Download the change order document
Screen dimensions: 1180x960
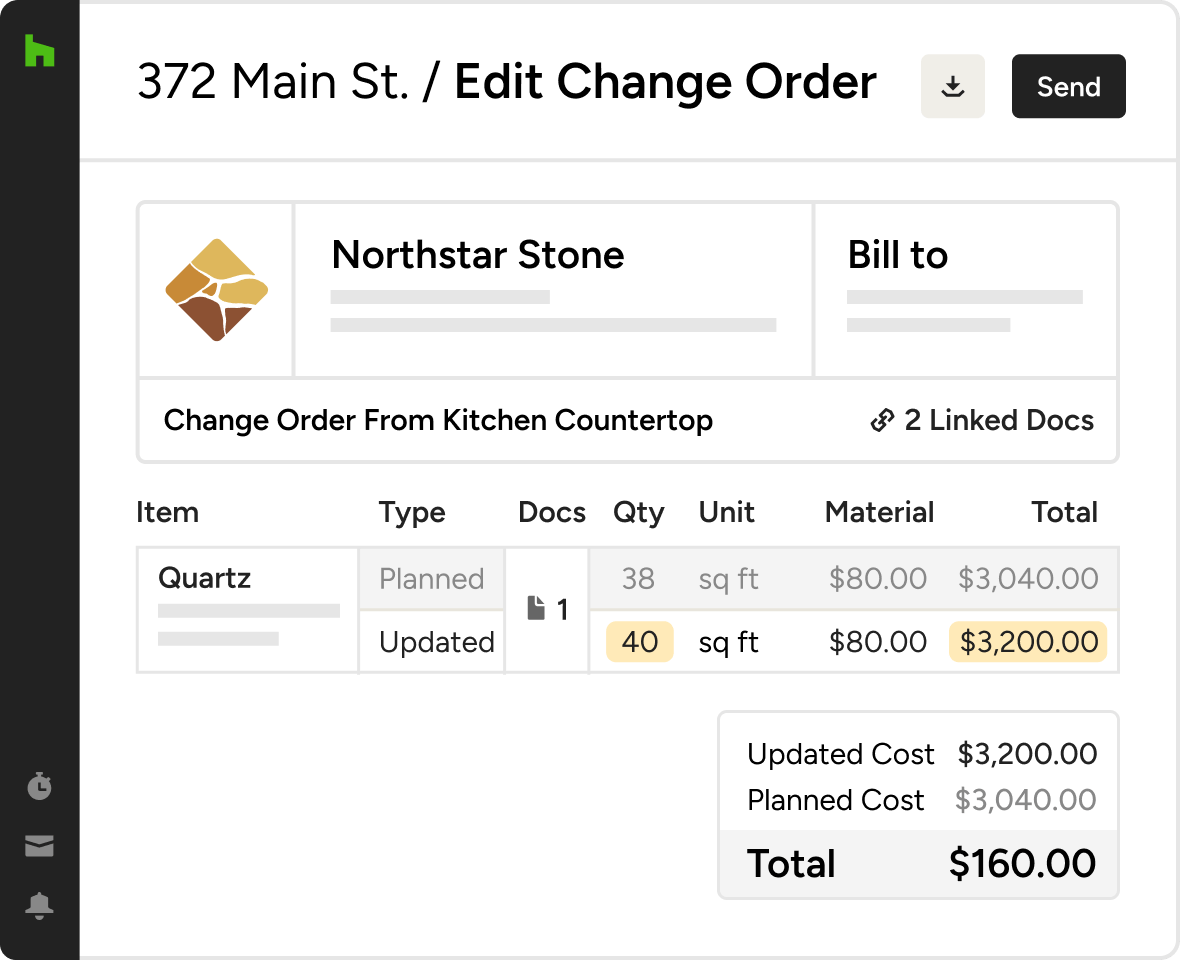click(953, 87)
